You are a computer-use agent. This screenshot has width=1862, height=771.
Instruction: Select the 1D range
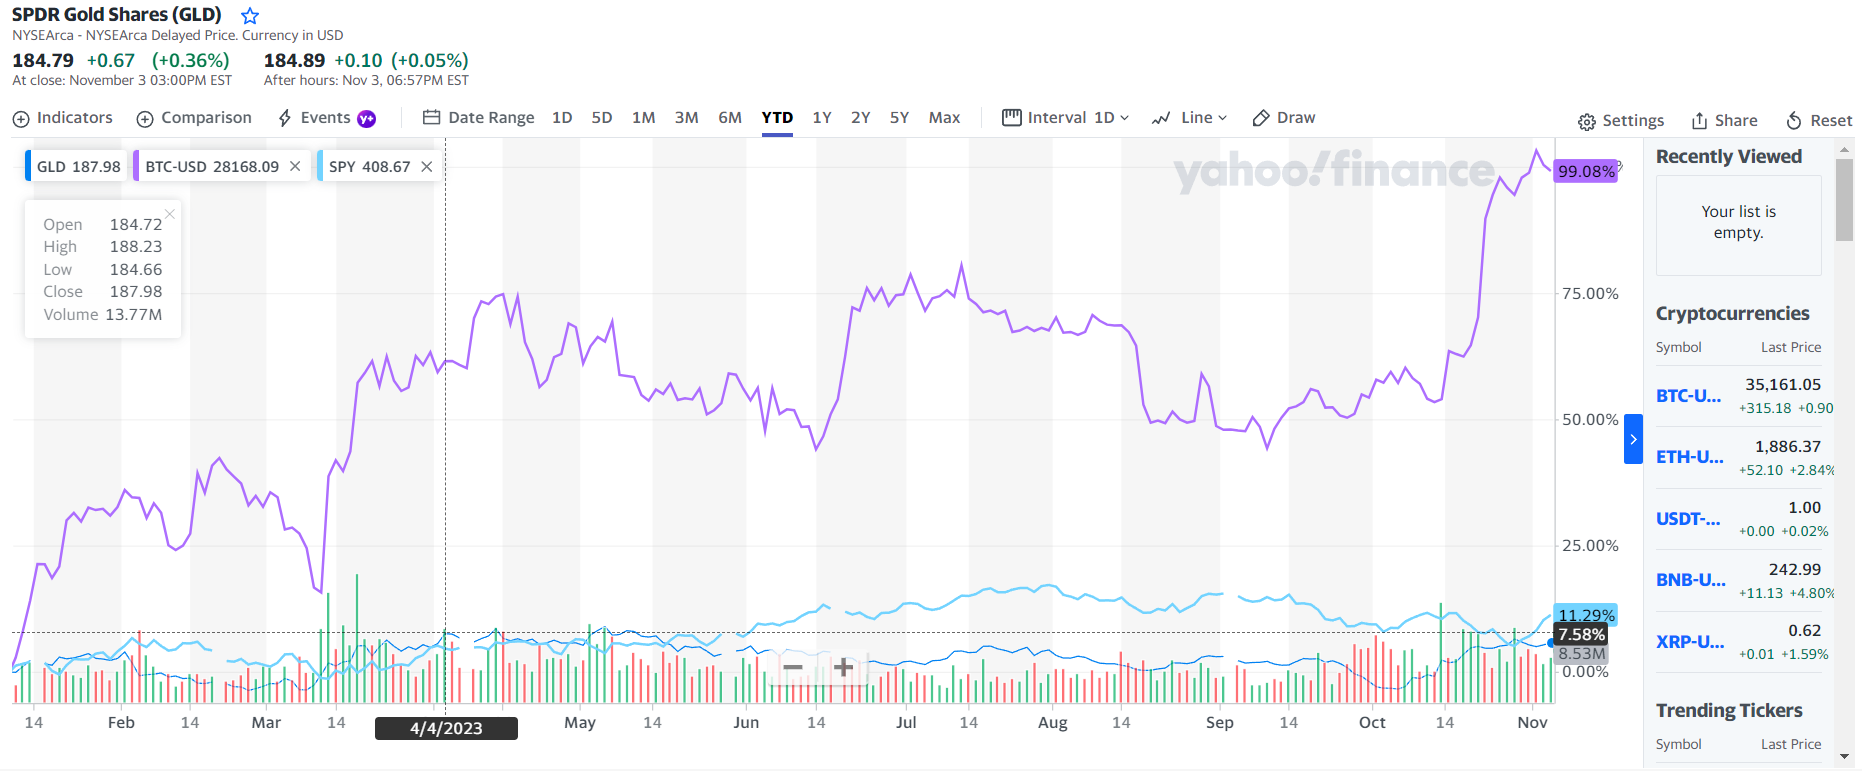pyautogui.click(x=562, y=118)
